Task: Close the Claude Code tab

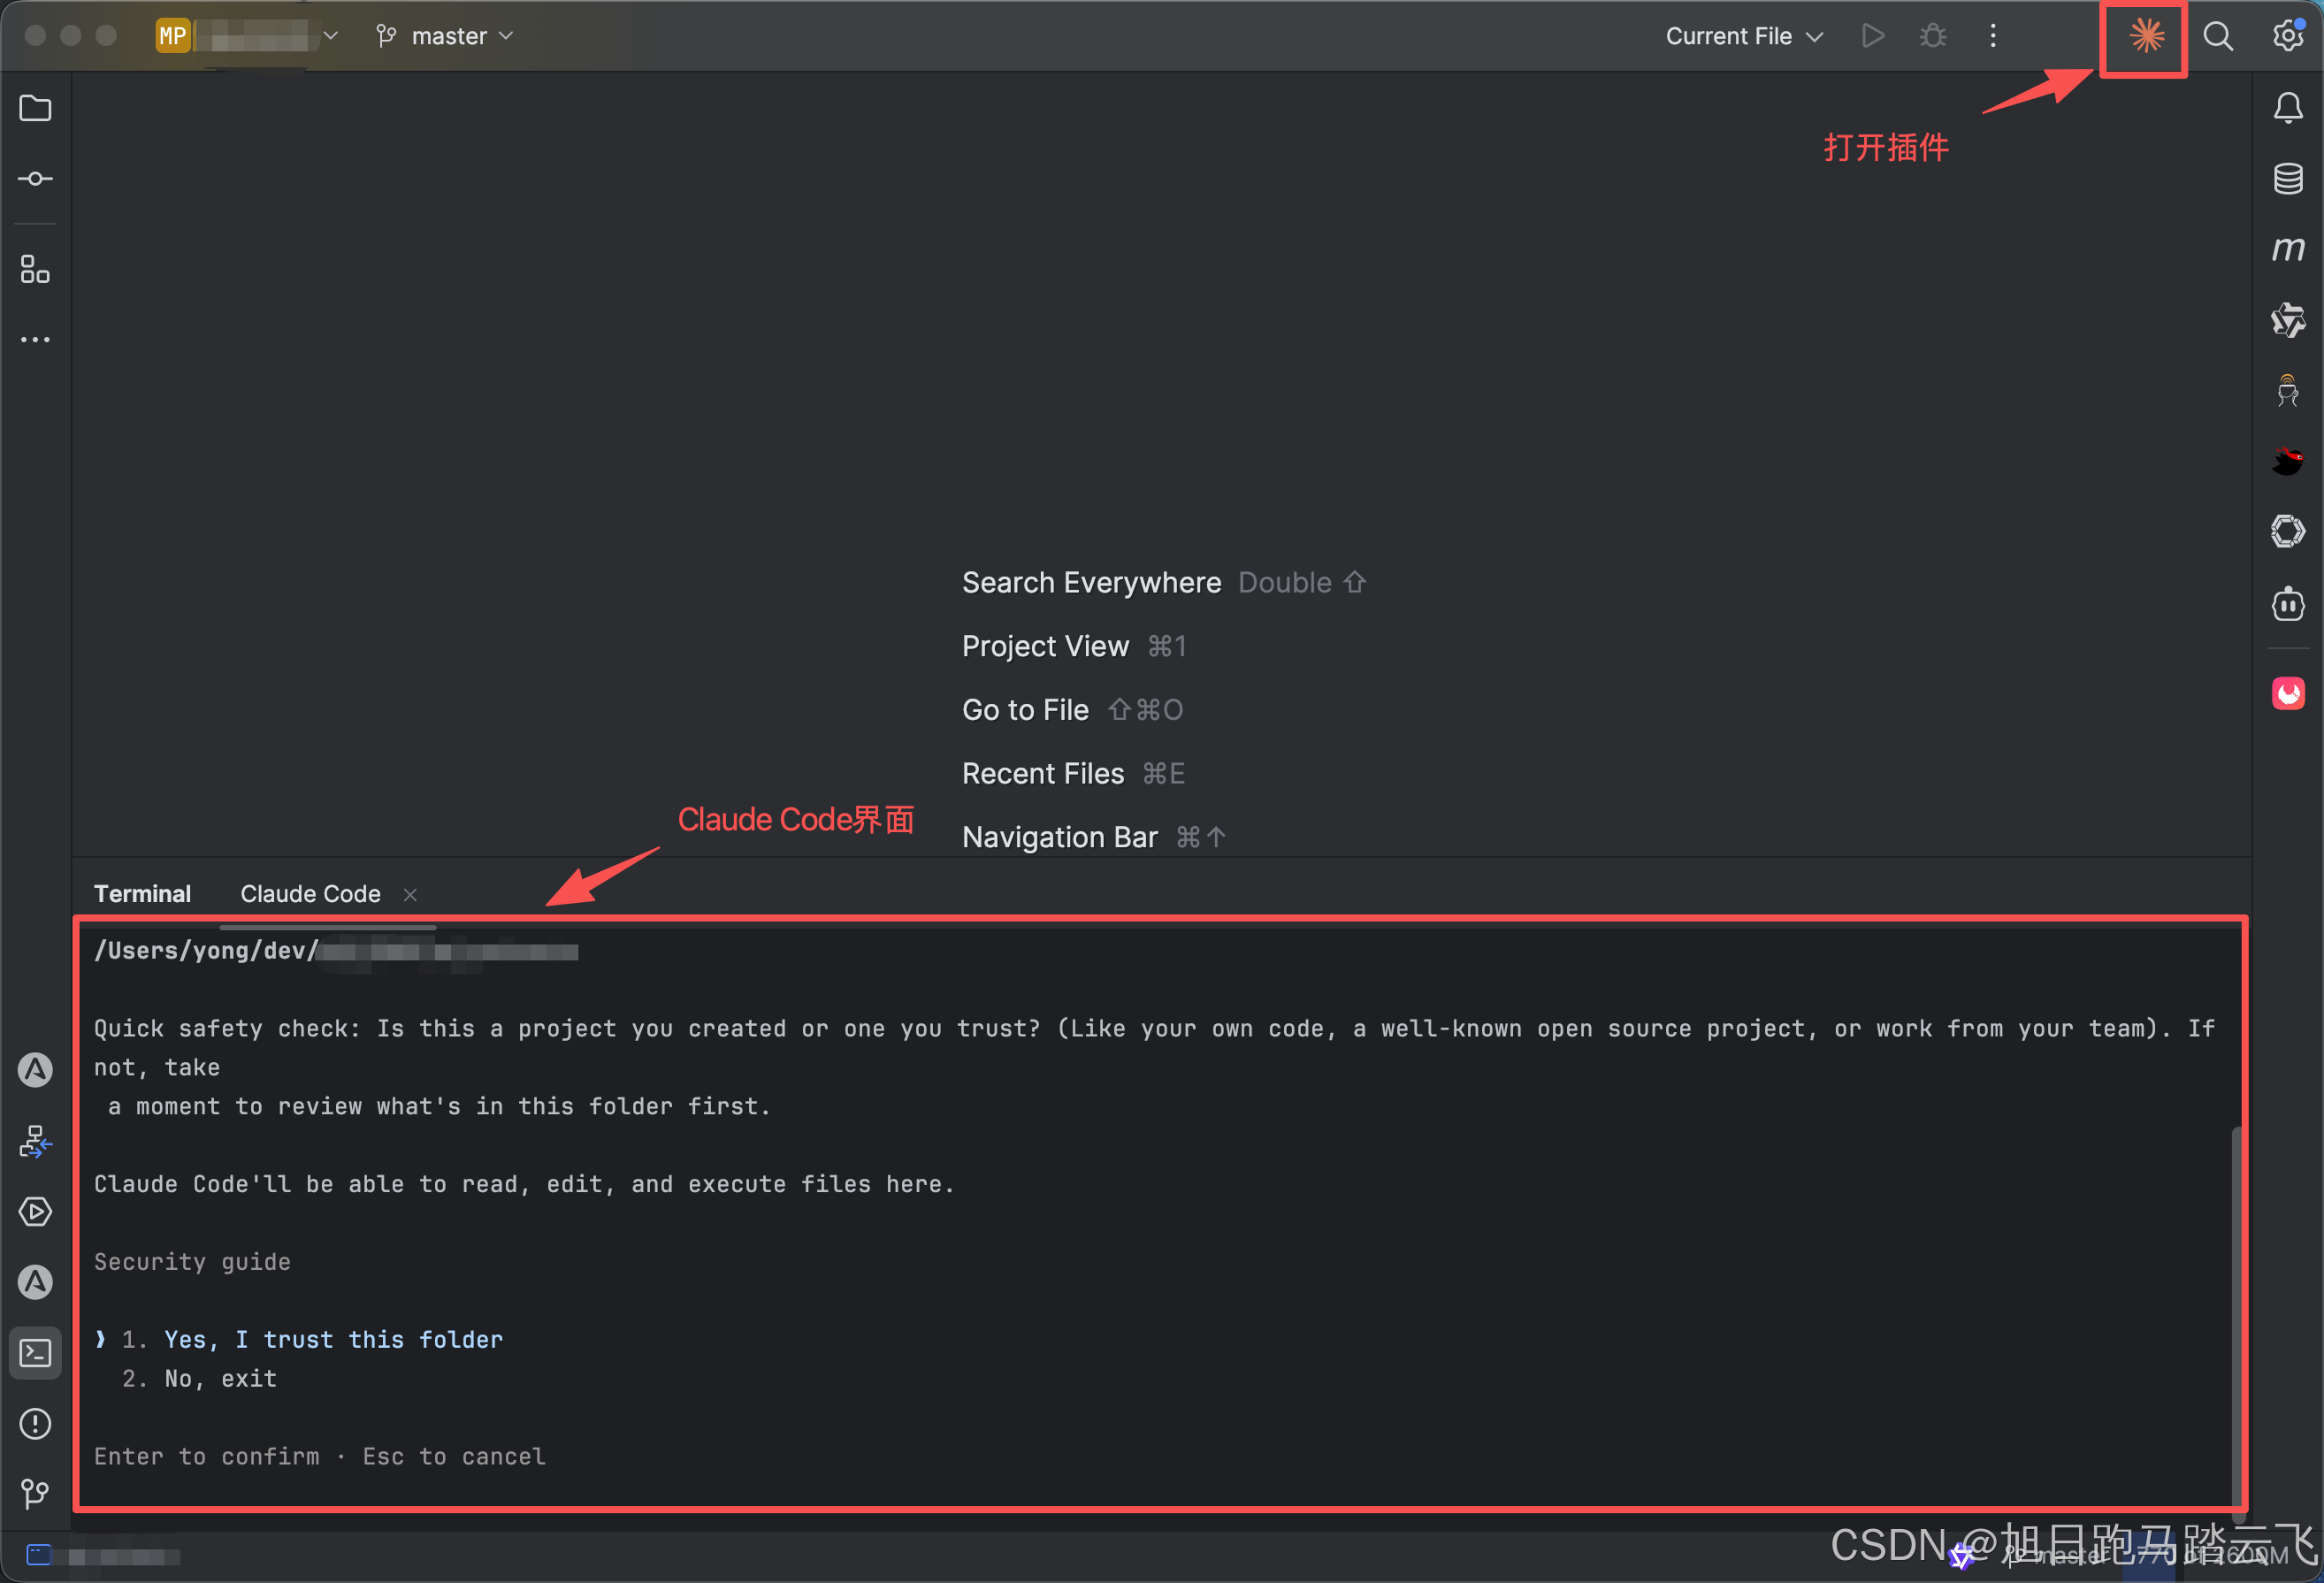Action: [410, 895]
